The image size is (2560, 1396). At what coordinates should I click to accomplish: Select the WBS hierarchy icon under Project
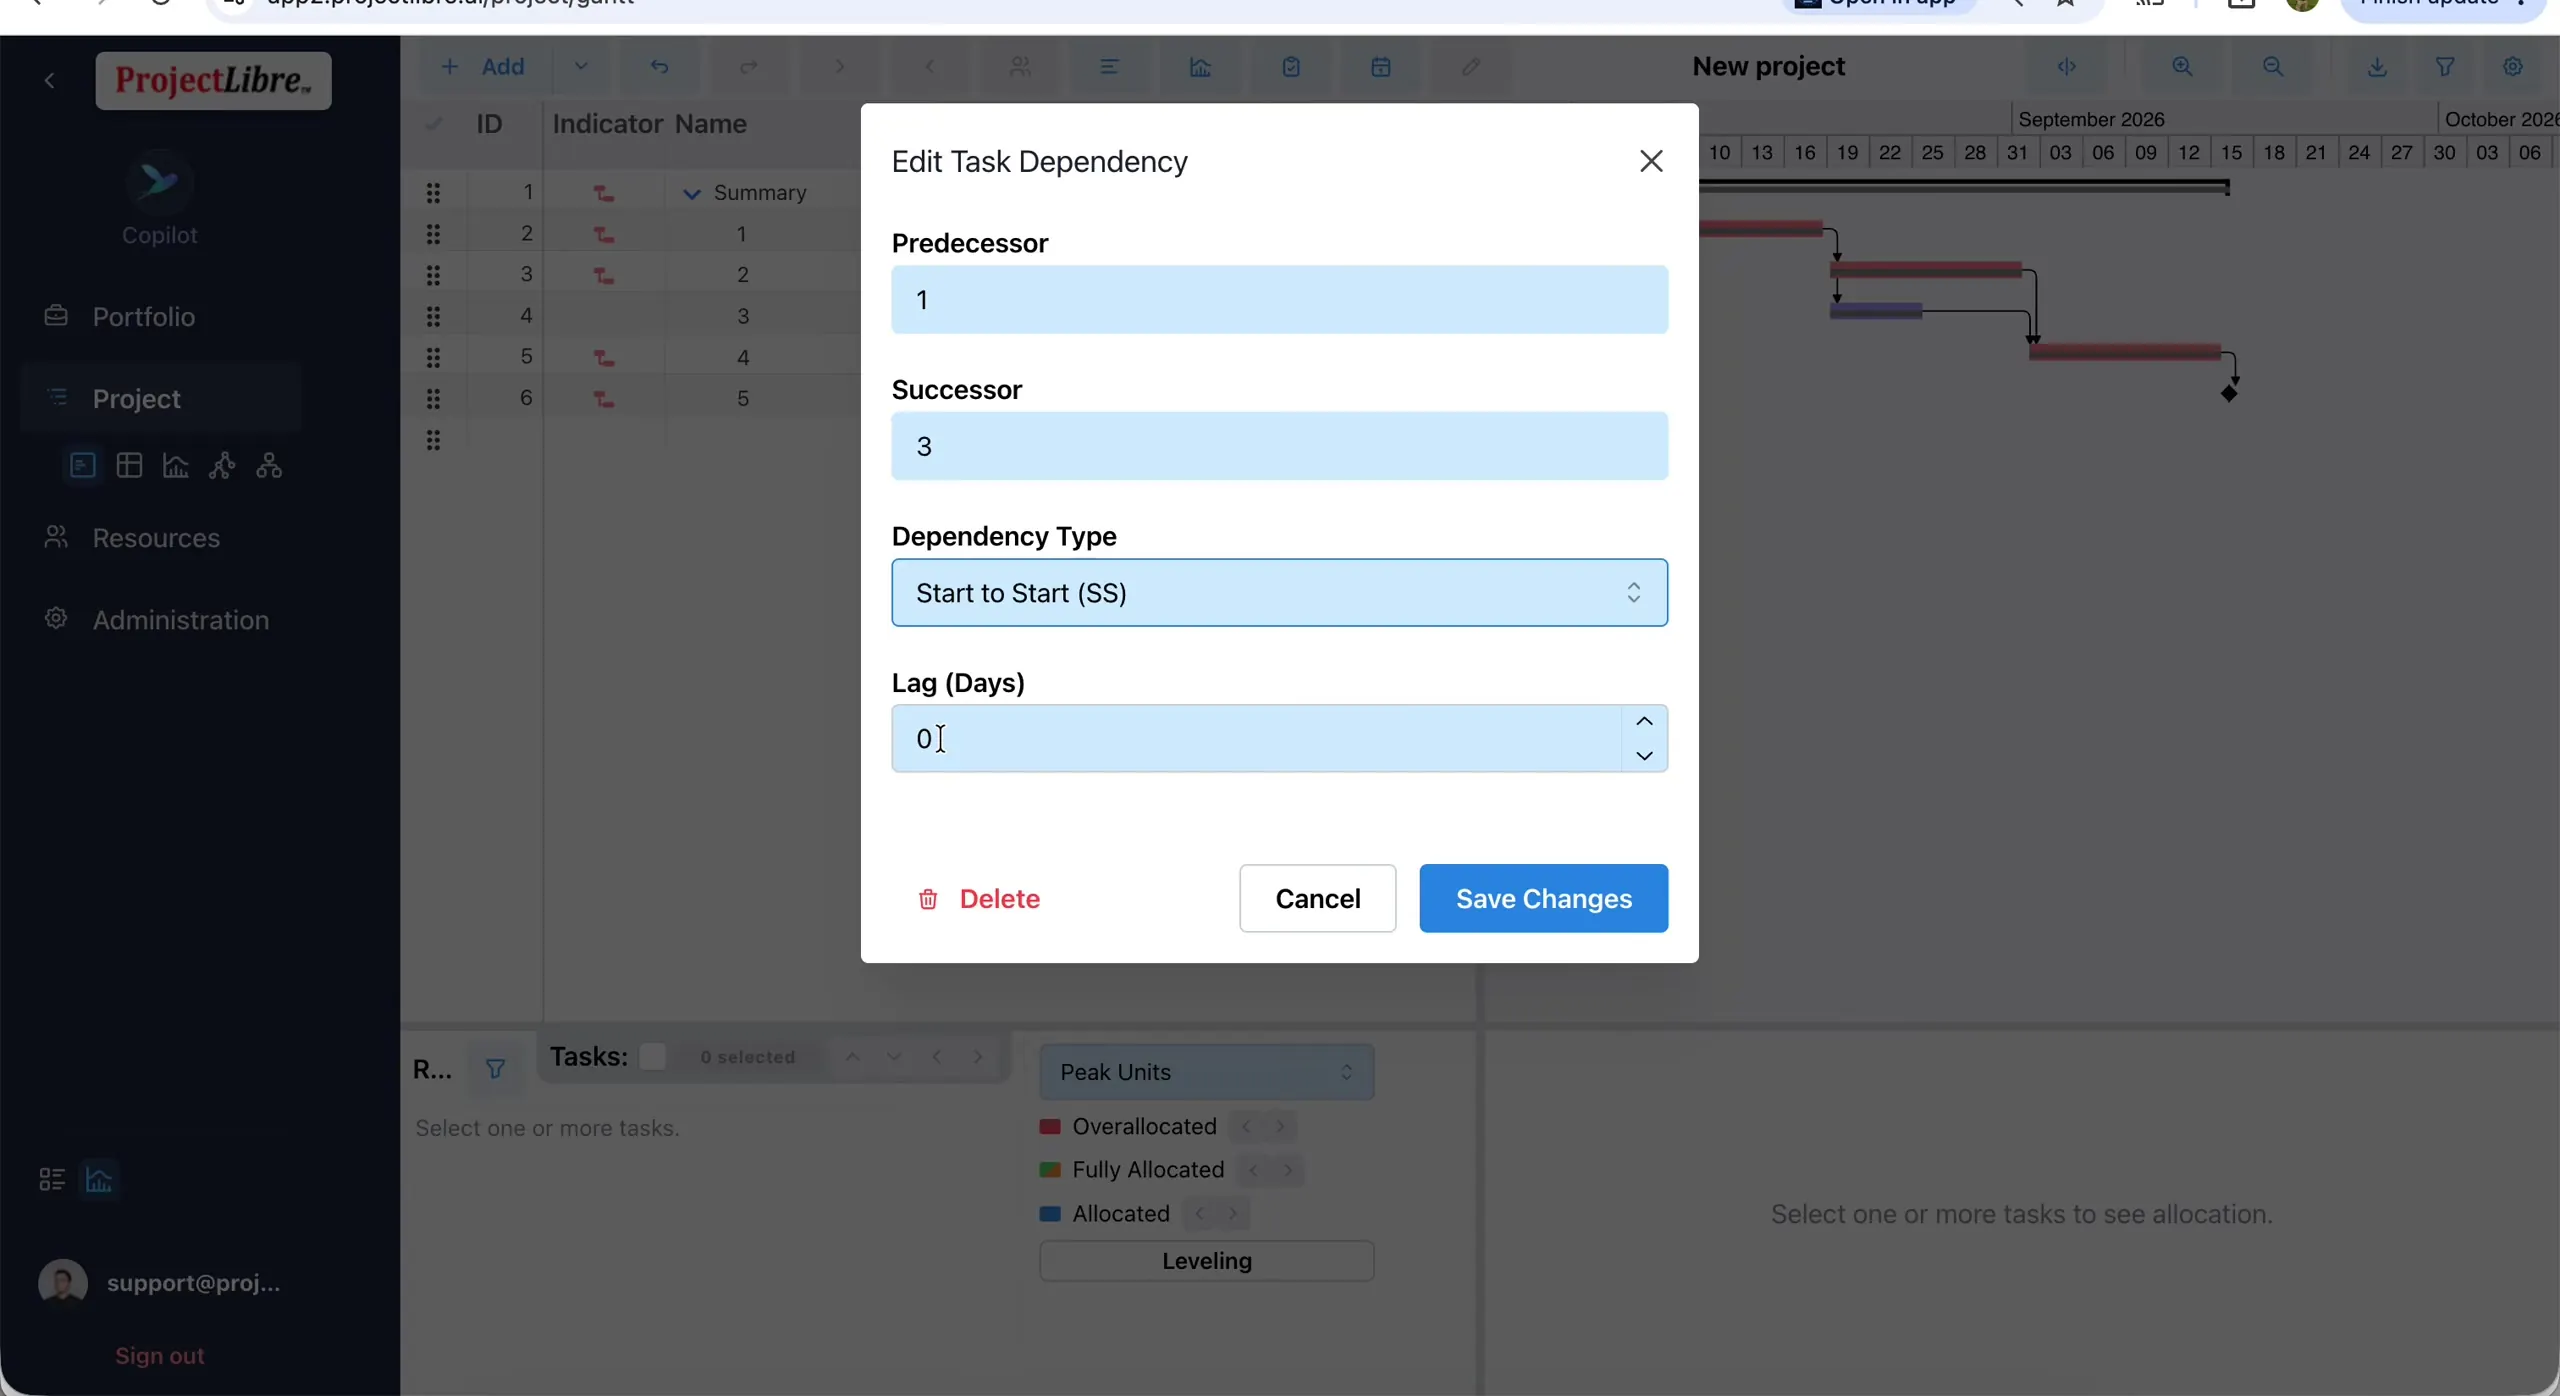click(269, 466)
